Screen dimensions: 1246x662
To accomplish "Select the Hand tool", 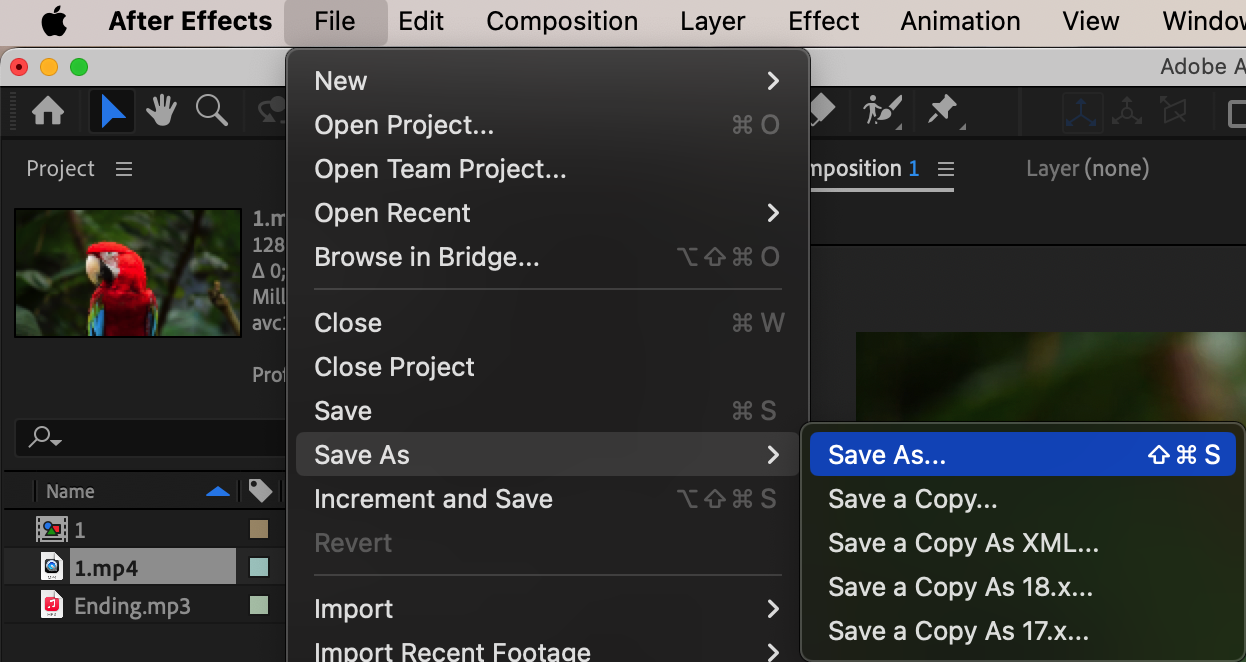I will [x=161, y=111].
